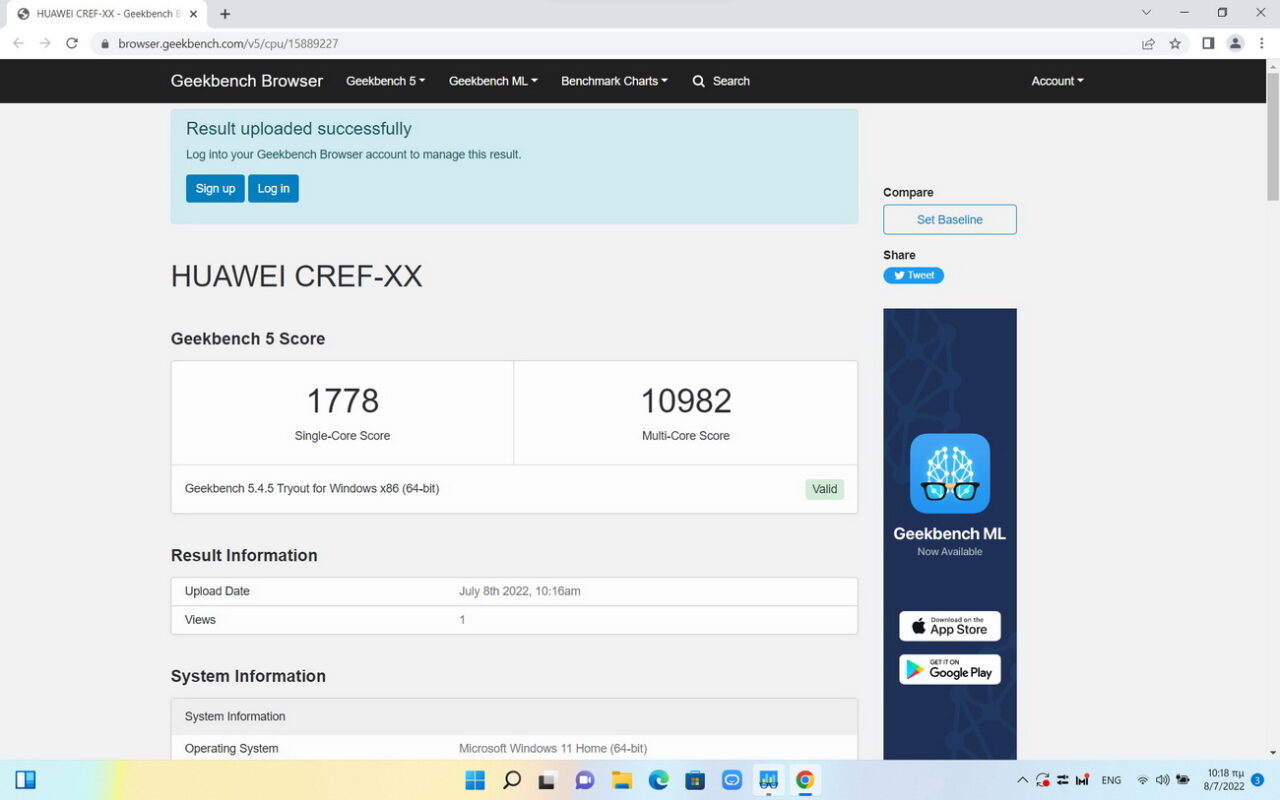The image size is (1280, 800).
Task: Open File Explorer from the taskbar
Action: point(621,780)
